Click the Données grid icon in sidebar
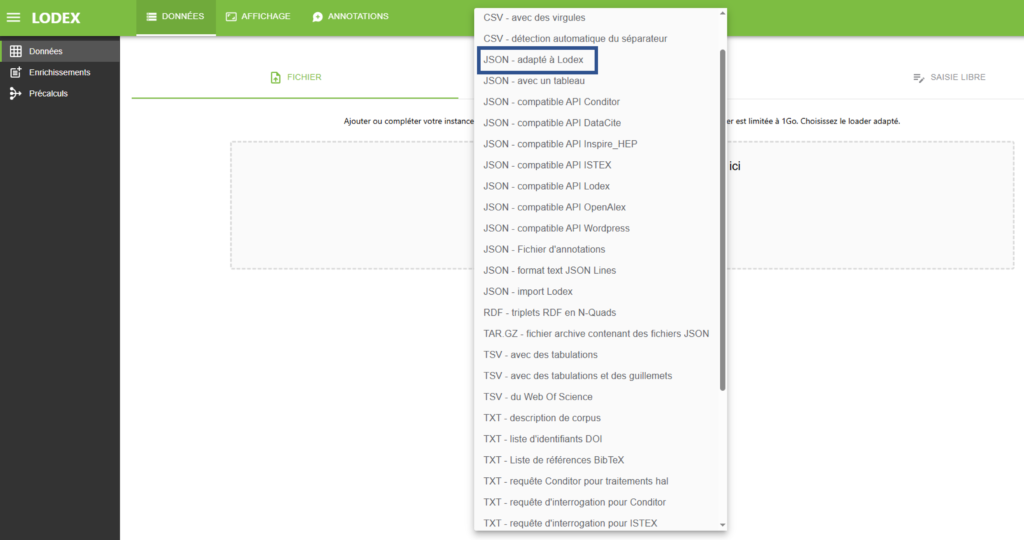The width and height of the screenshot is (1024, 540). click(16, 51)
